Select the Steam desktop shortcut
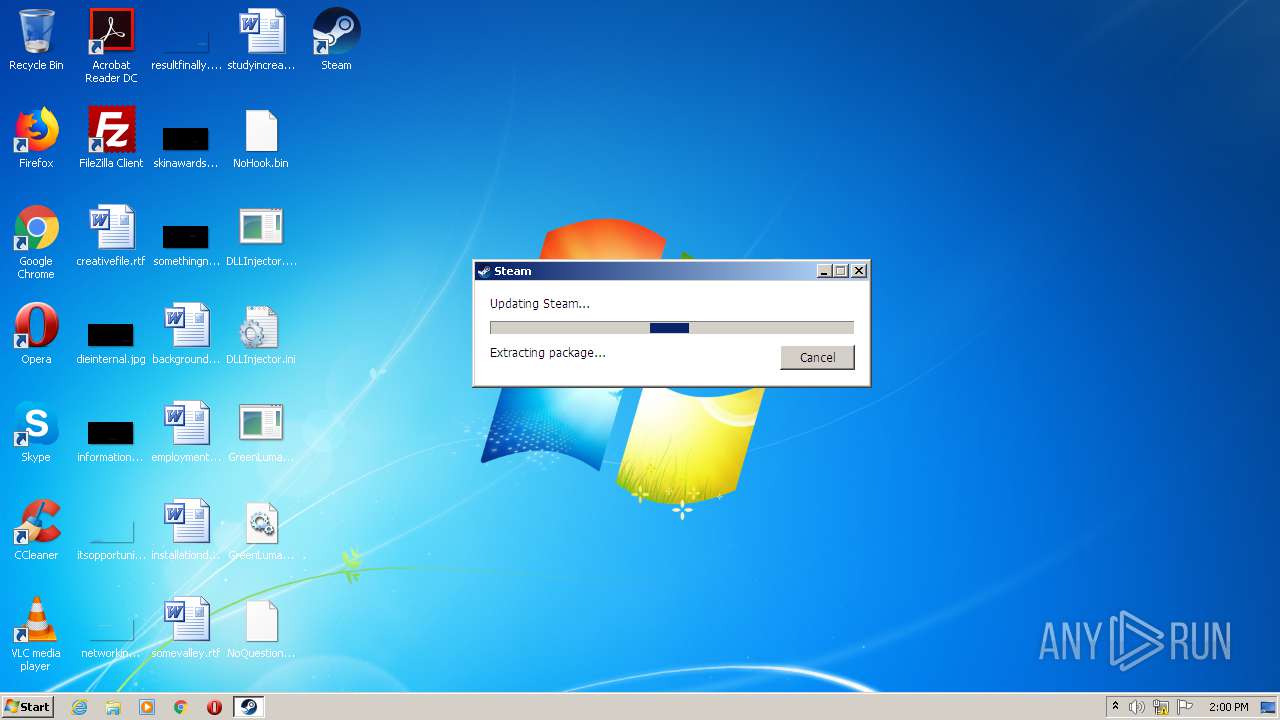The width and height of the screenshot is (1280, 720). (336, 40)
